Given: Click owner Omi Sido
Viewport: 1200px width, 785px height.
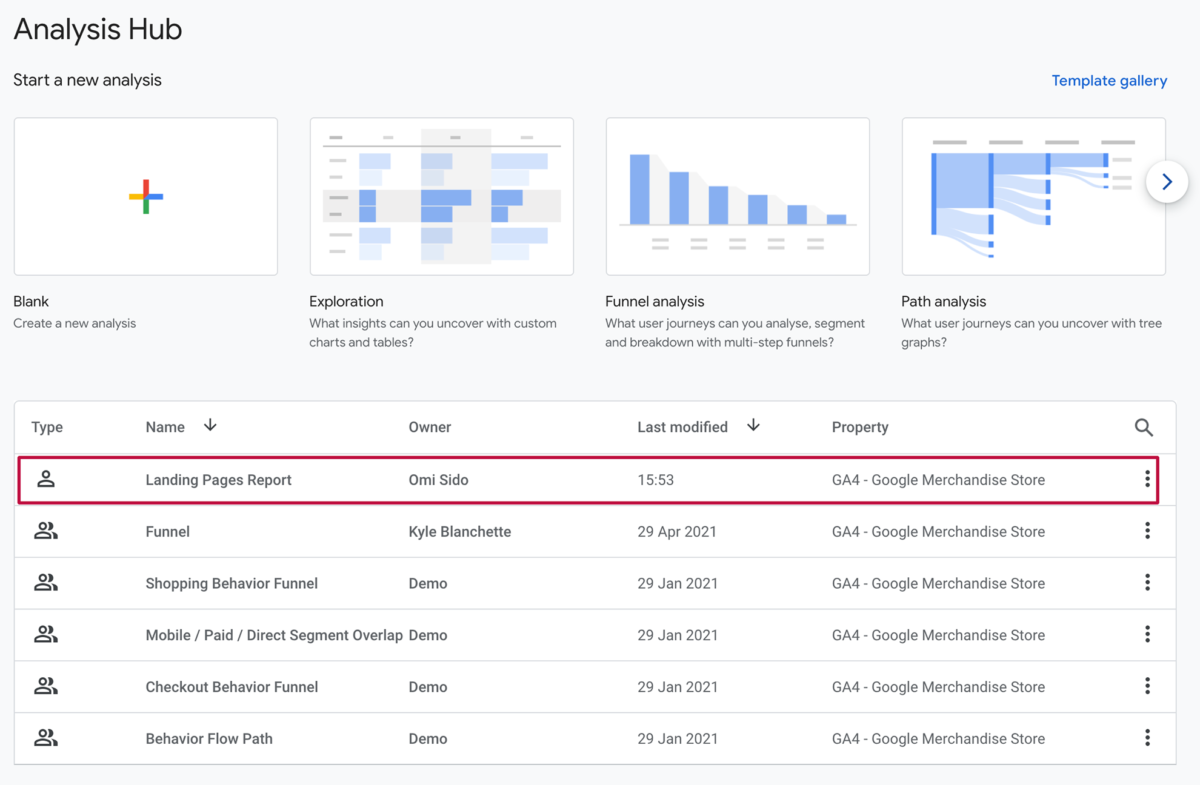Looking at the screenshot, I should (438, 480).
